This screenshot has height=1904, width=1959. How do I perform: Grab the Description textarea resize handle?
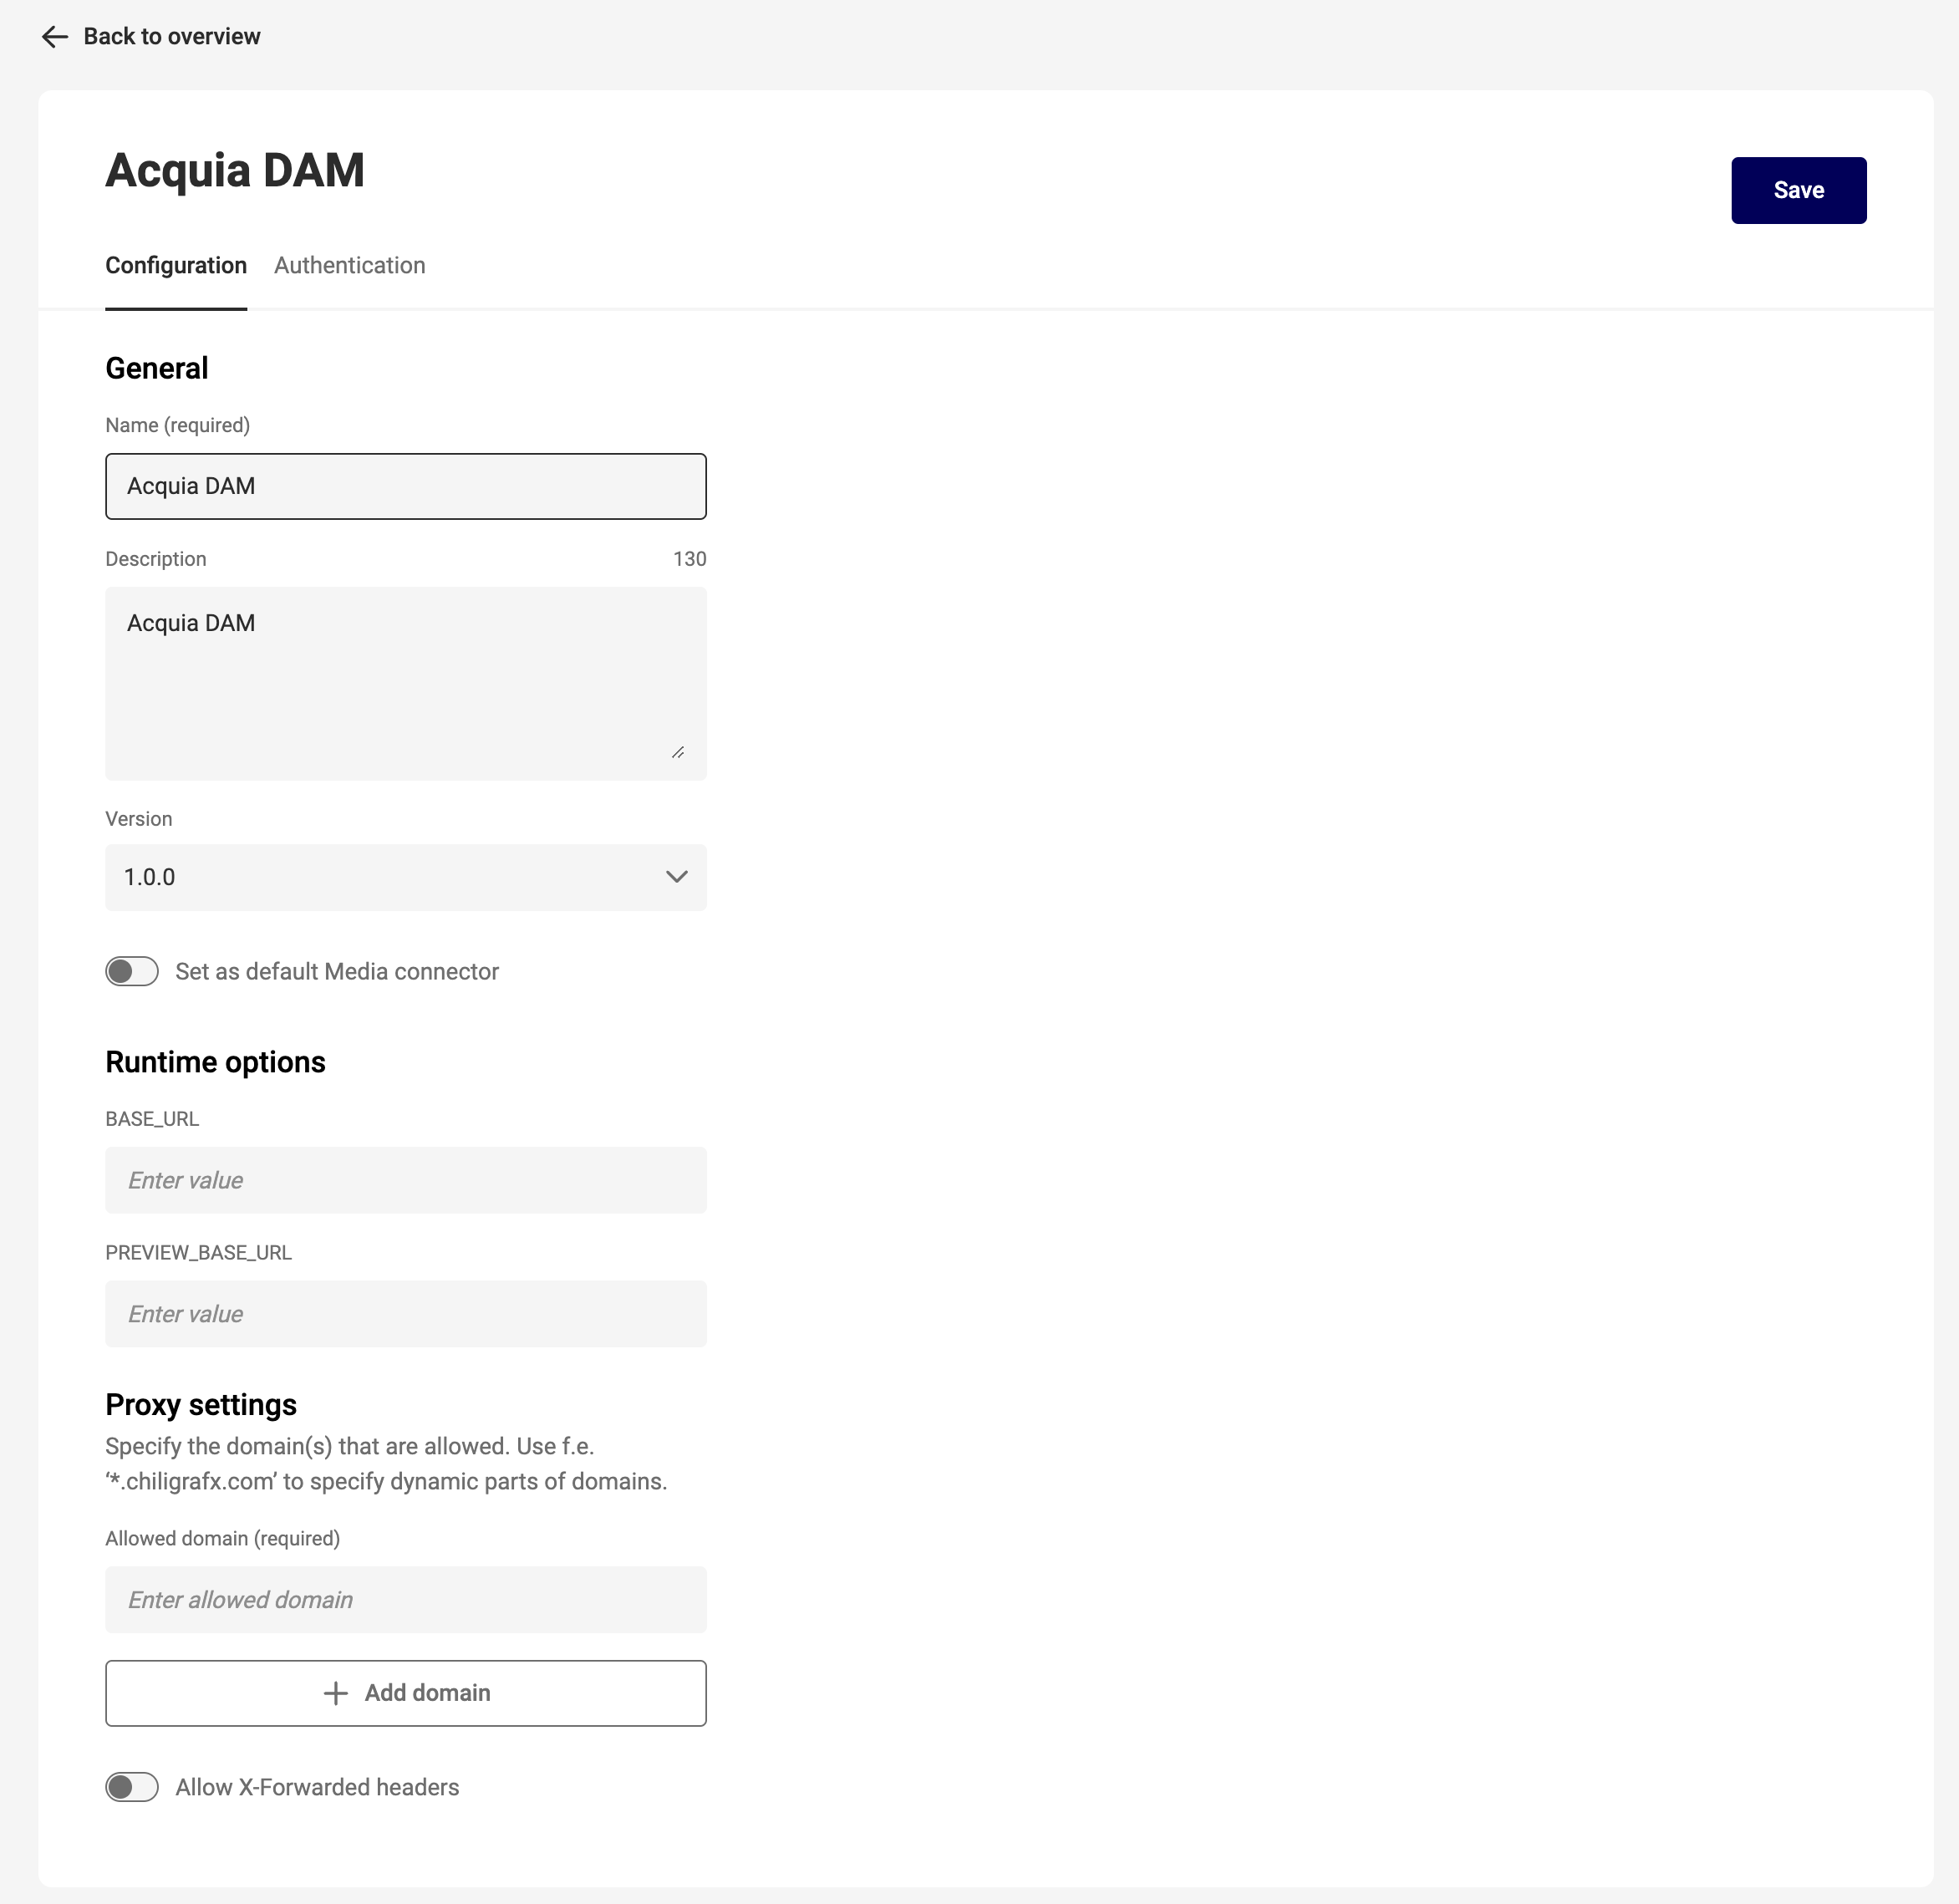click(678, 752)
